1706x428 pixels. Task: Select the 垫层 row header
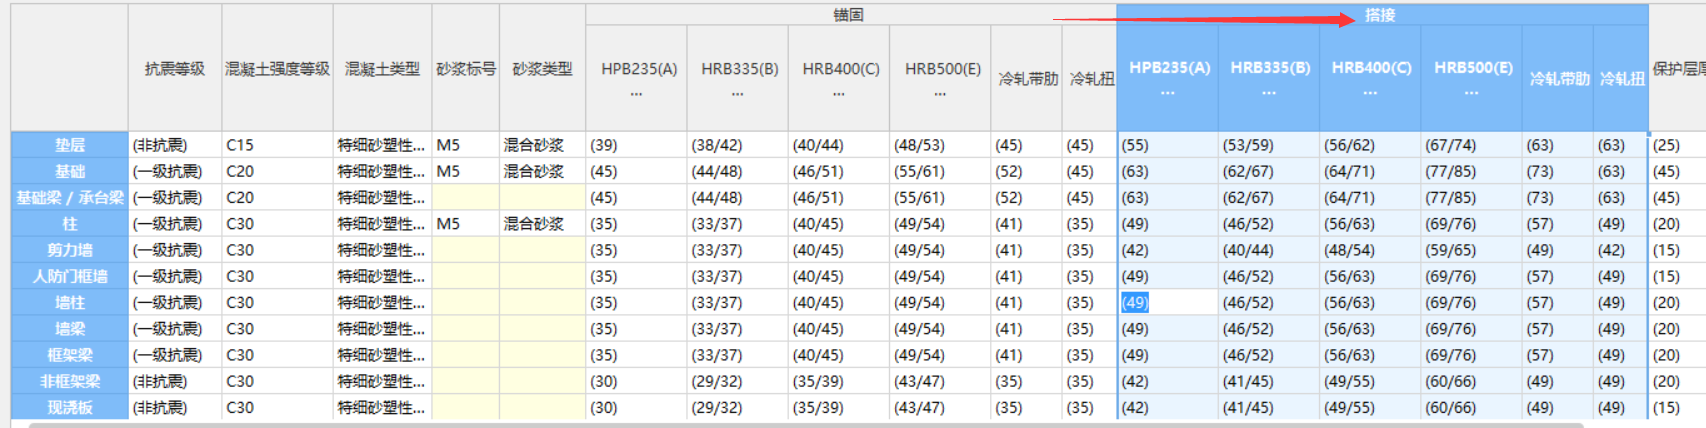(69, 145)
